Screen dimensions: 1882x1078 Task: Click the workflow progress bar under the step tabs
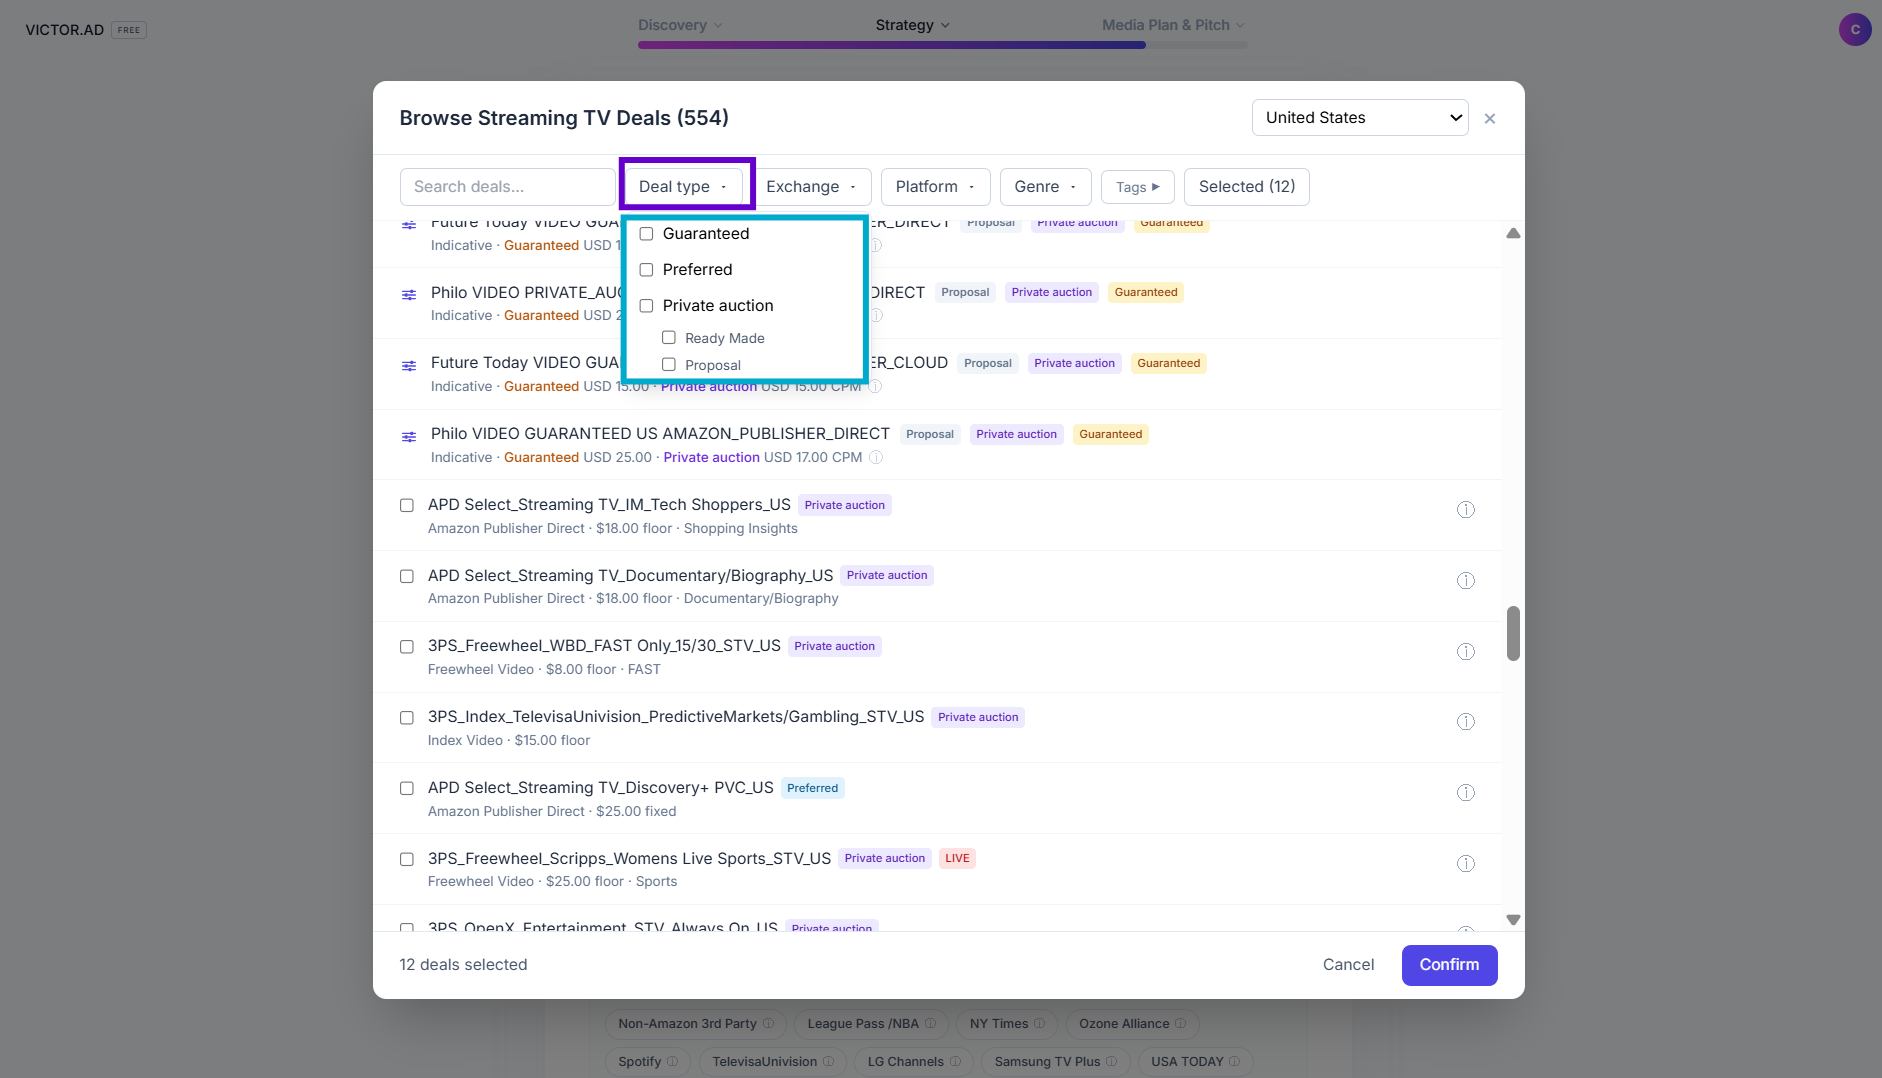click(x=942, y=45)
